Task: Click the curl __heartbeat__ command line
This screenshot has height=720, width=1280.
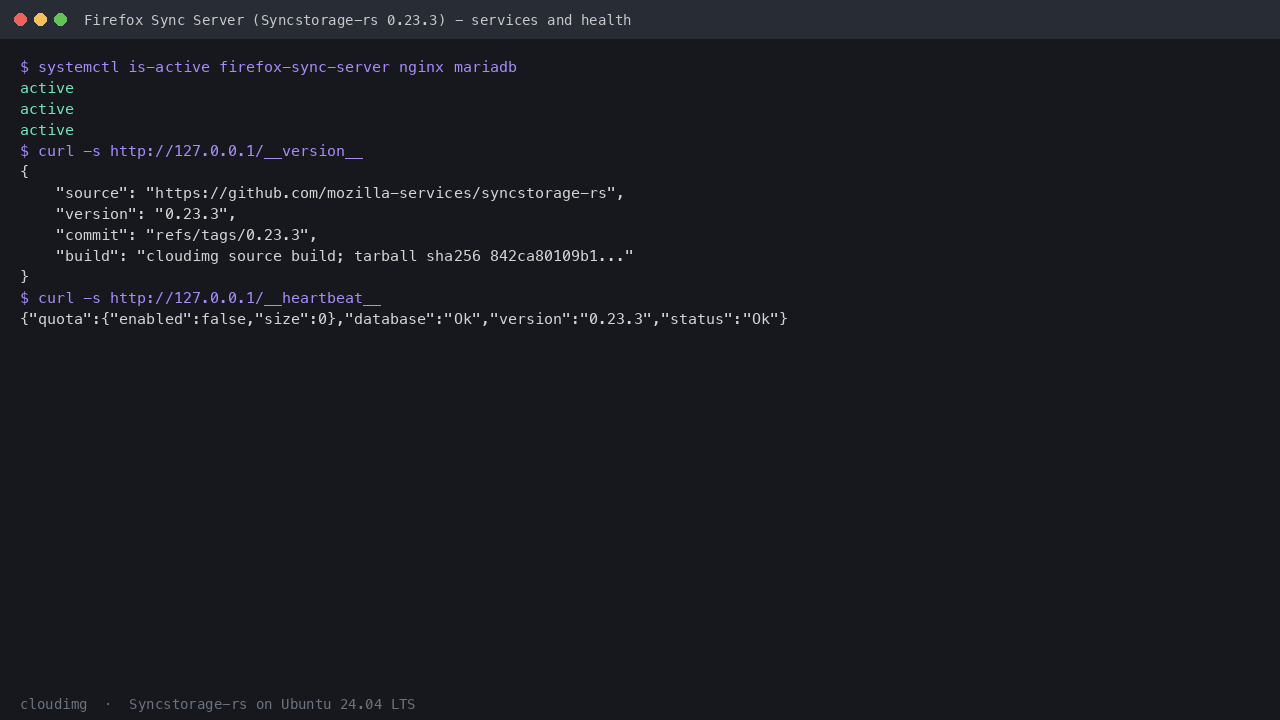Action: pyautogui.click(x=200, y=298)
